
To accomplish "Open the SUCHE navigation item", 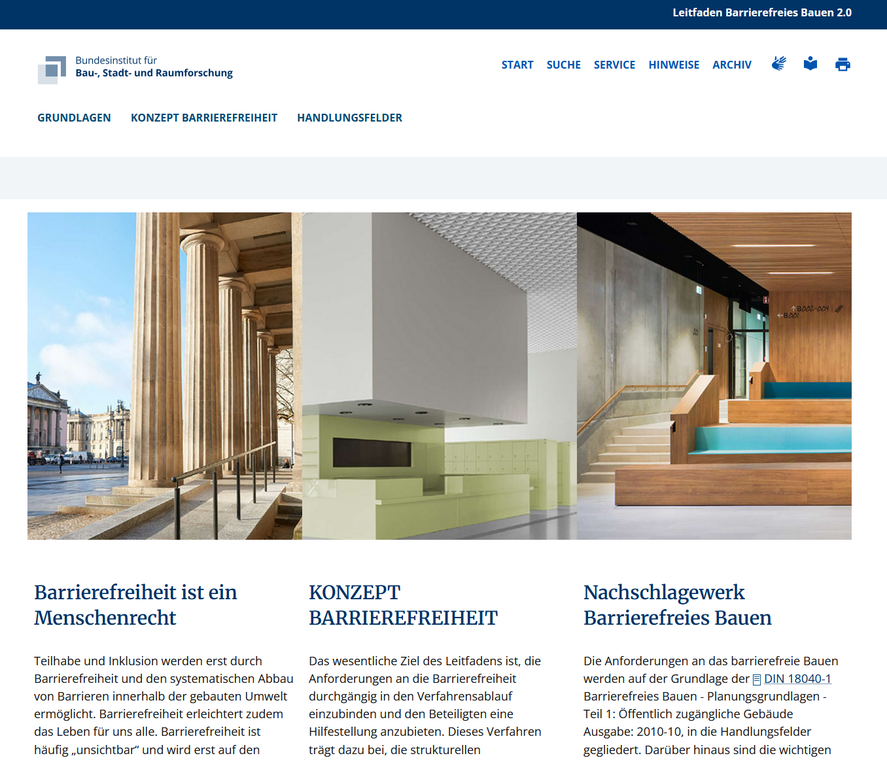I will (563, 65).
